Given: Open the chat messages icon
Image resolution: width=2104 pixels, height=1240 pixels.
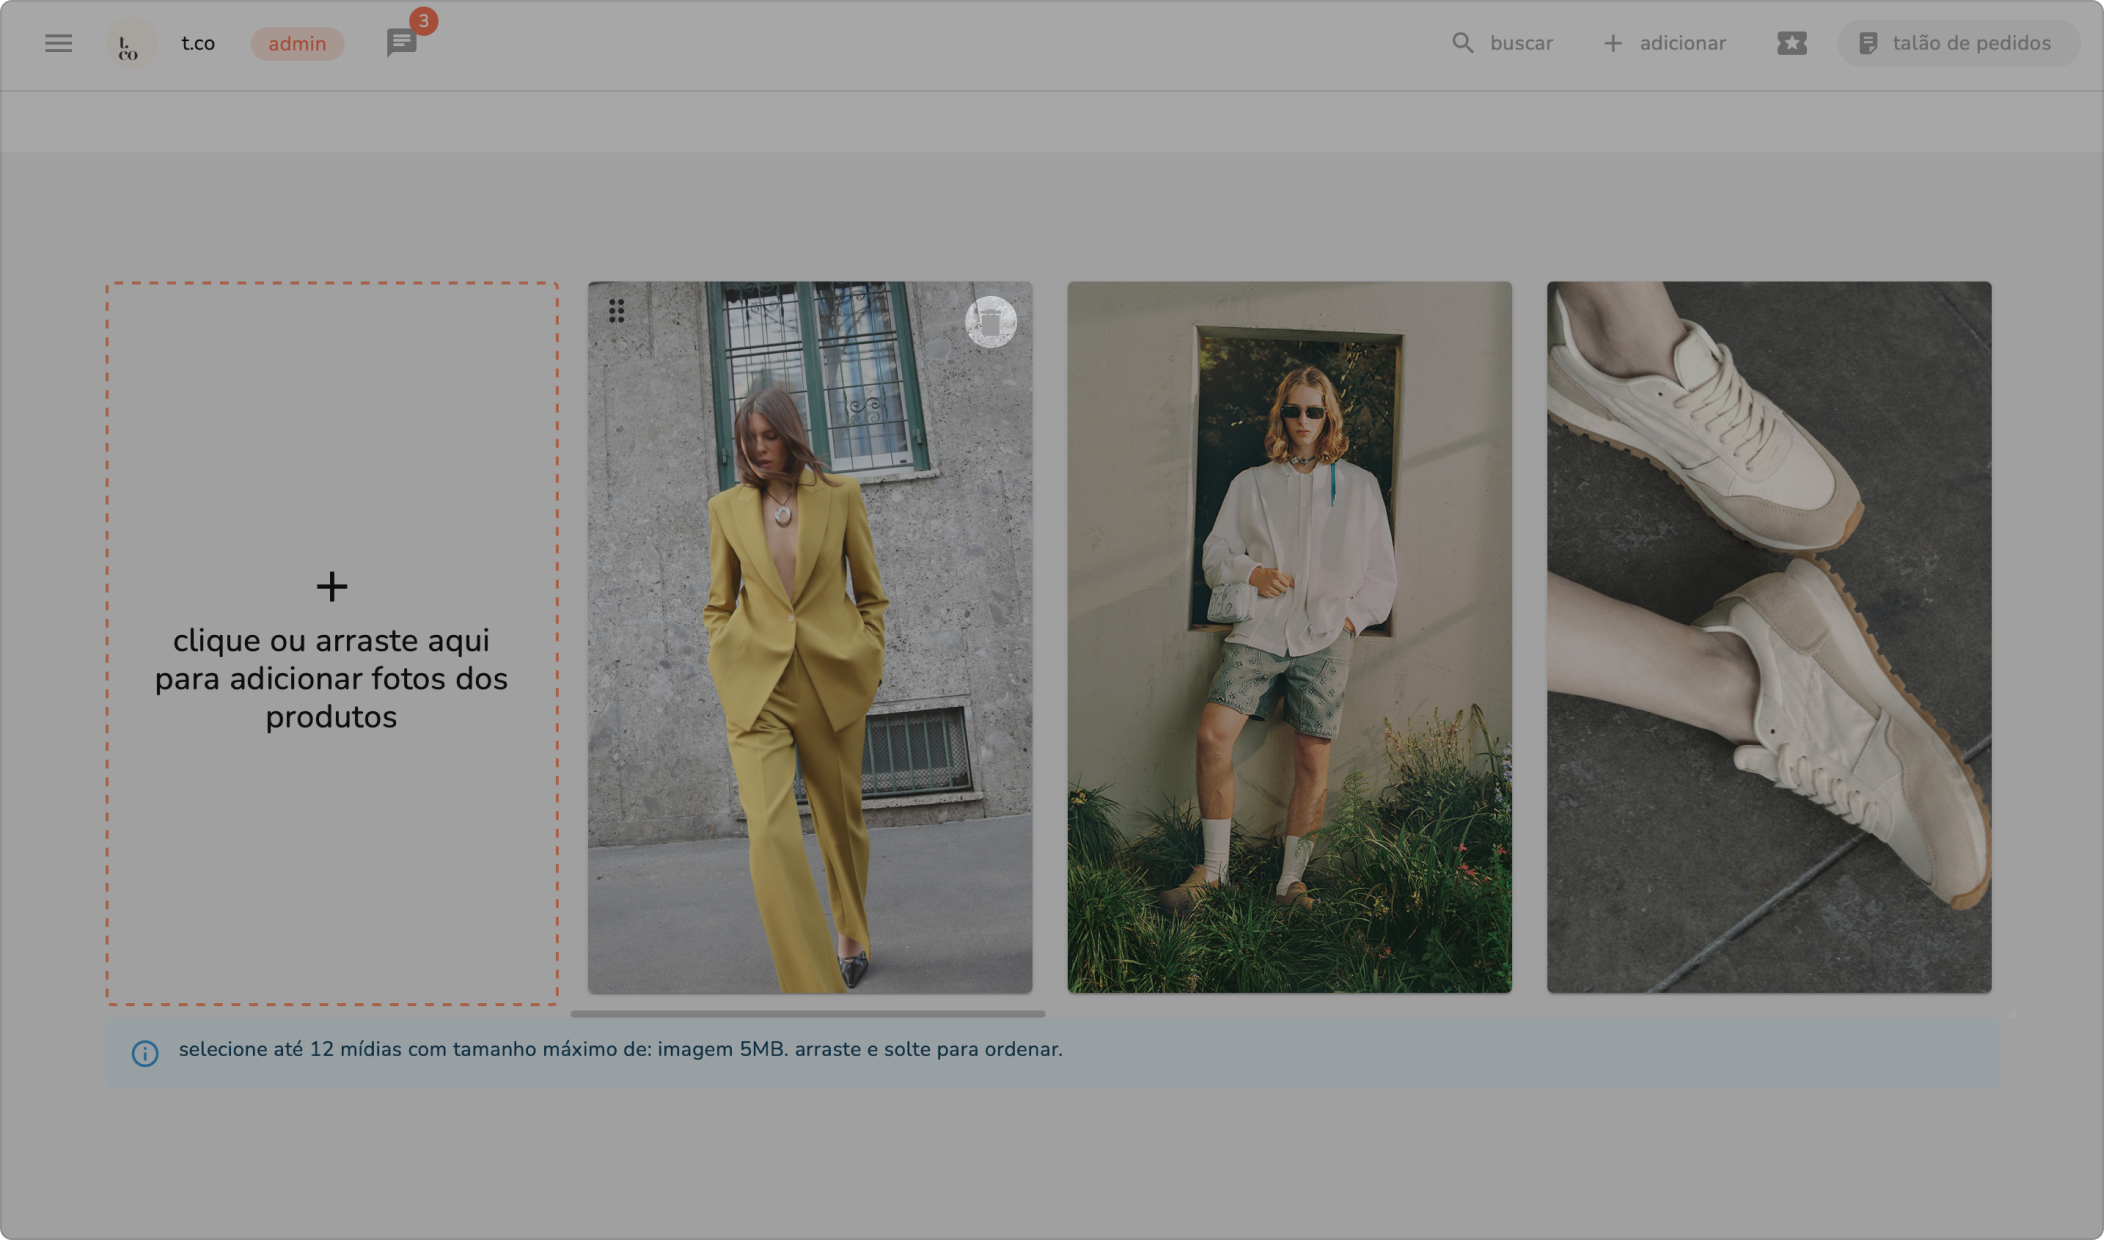Looking at the screenshot, I should pos(401,43).
